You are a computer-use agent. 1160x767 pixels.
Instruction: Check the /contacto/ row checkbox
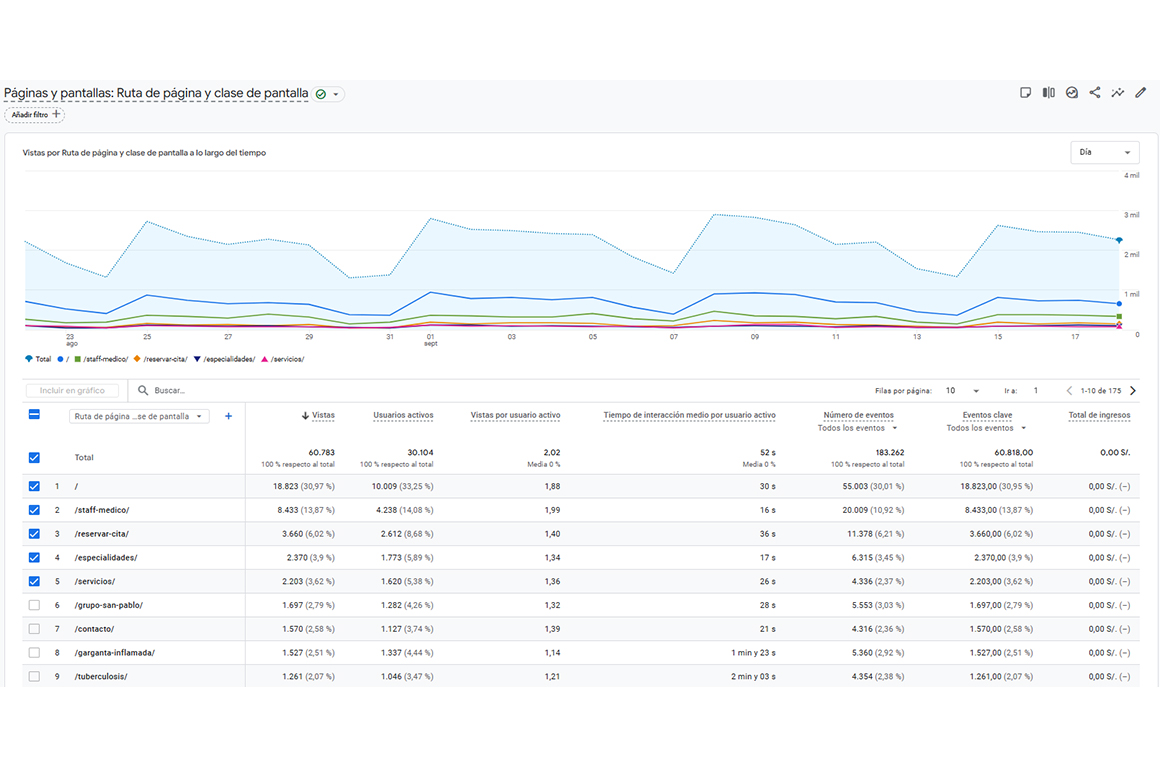(x=34, y=629)
